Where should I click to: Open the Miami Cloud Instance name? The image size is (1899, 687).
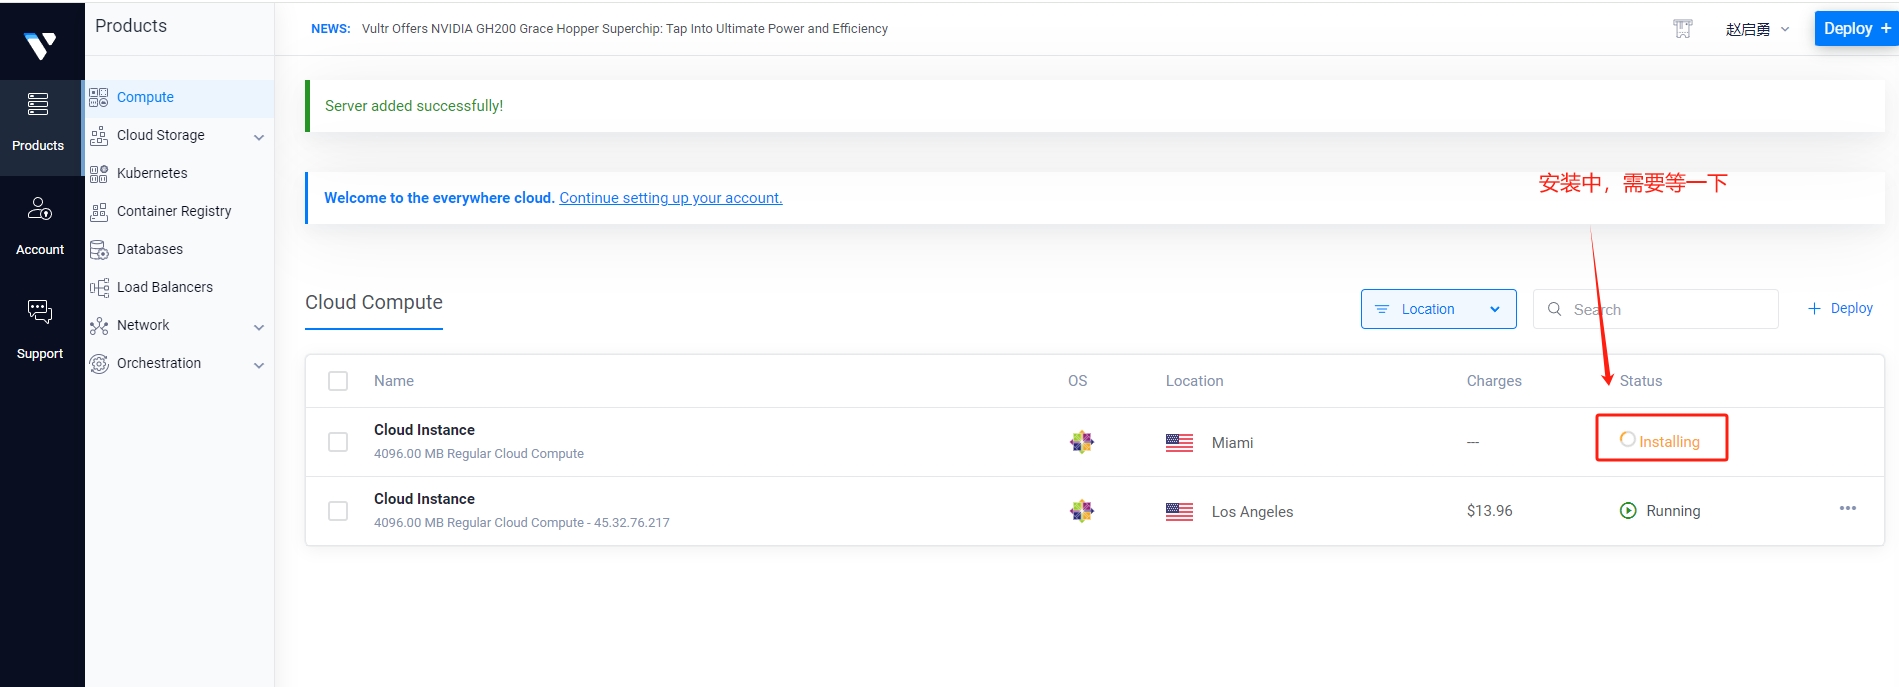[424, 430]
